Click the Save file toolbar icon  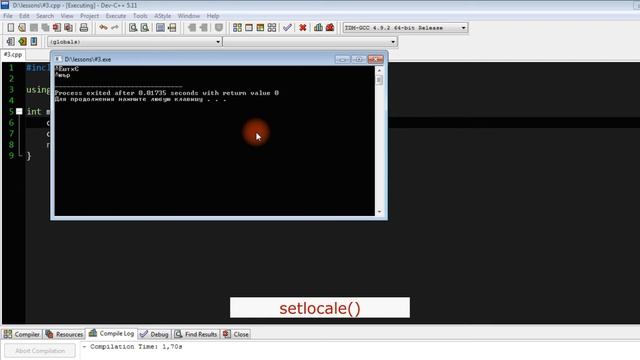coord(34,27)
